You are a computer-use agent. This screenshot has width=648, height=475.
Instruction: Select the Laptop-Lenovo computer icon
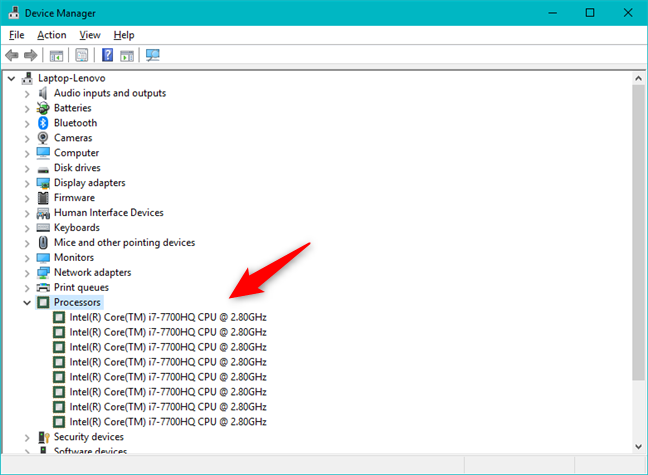27,78
